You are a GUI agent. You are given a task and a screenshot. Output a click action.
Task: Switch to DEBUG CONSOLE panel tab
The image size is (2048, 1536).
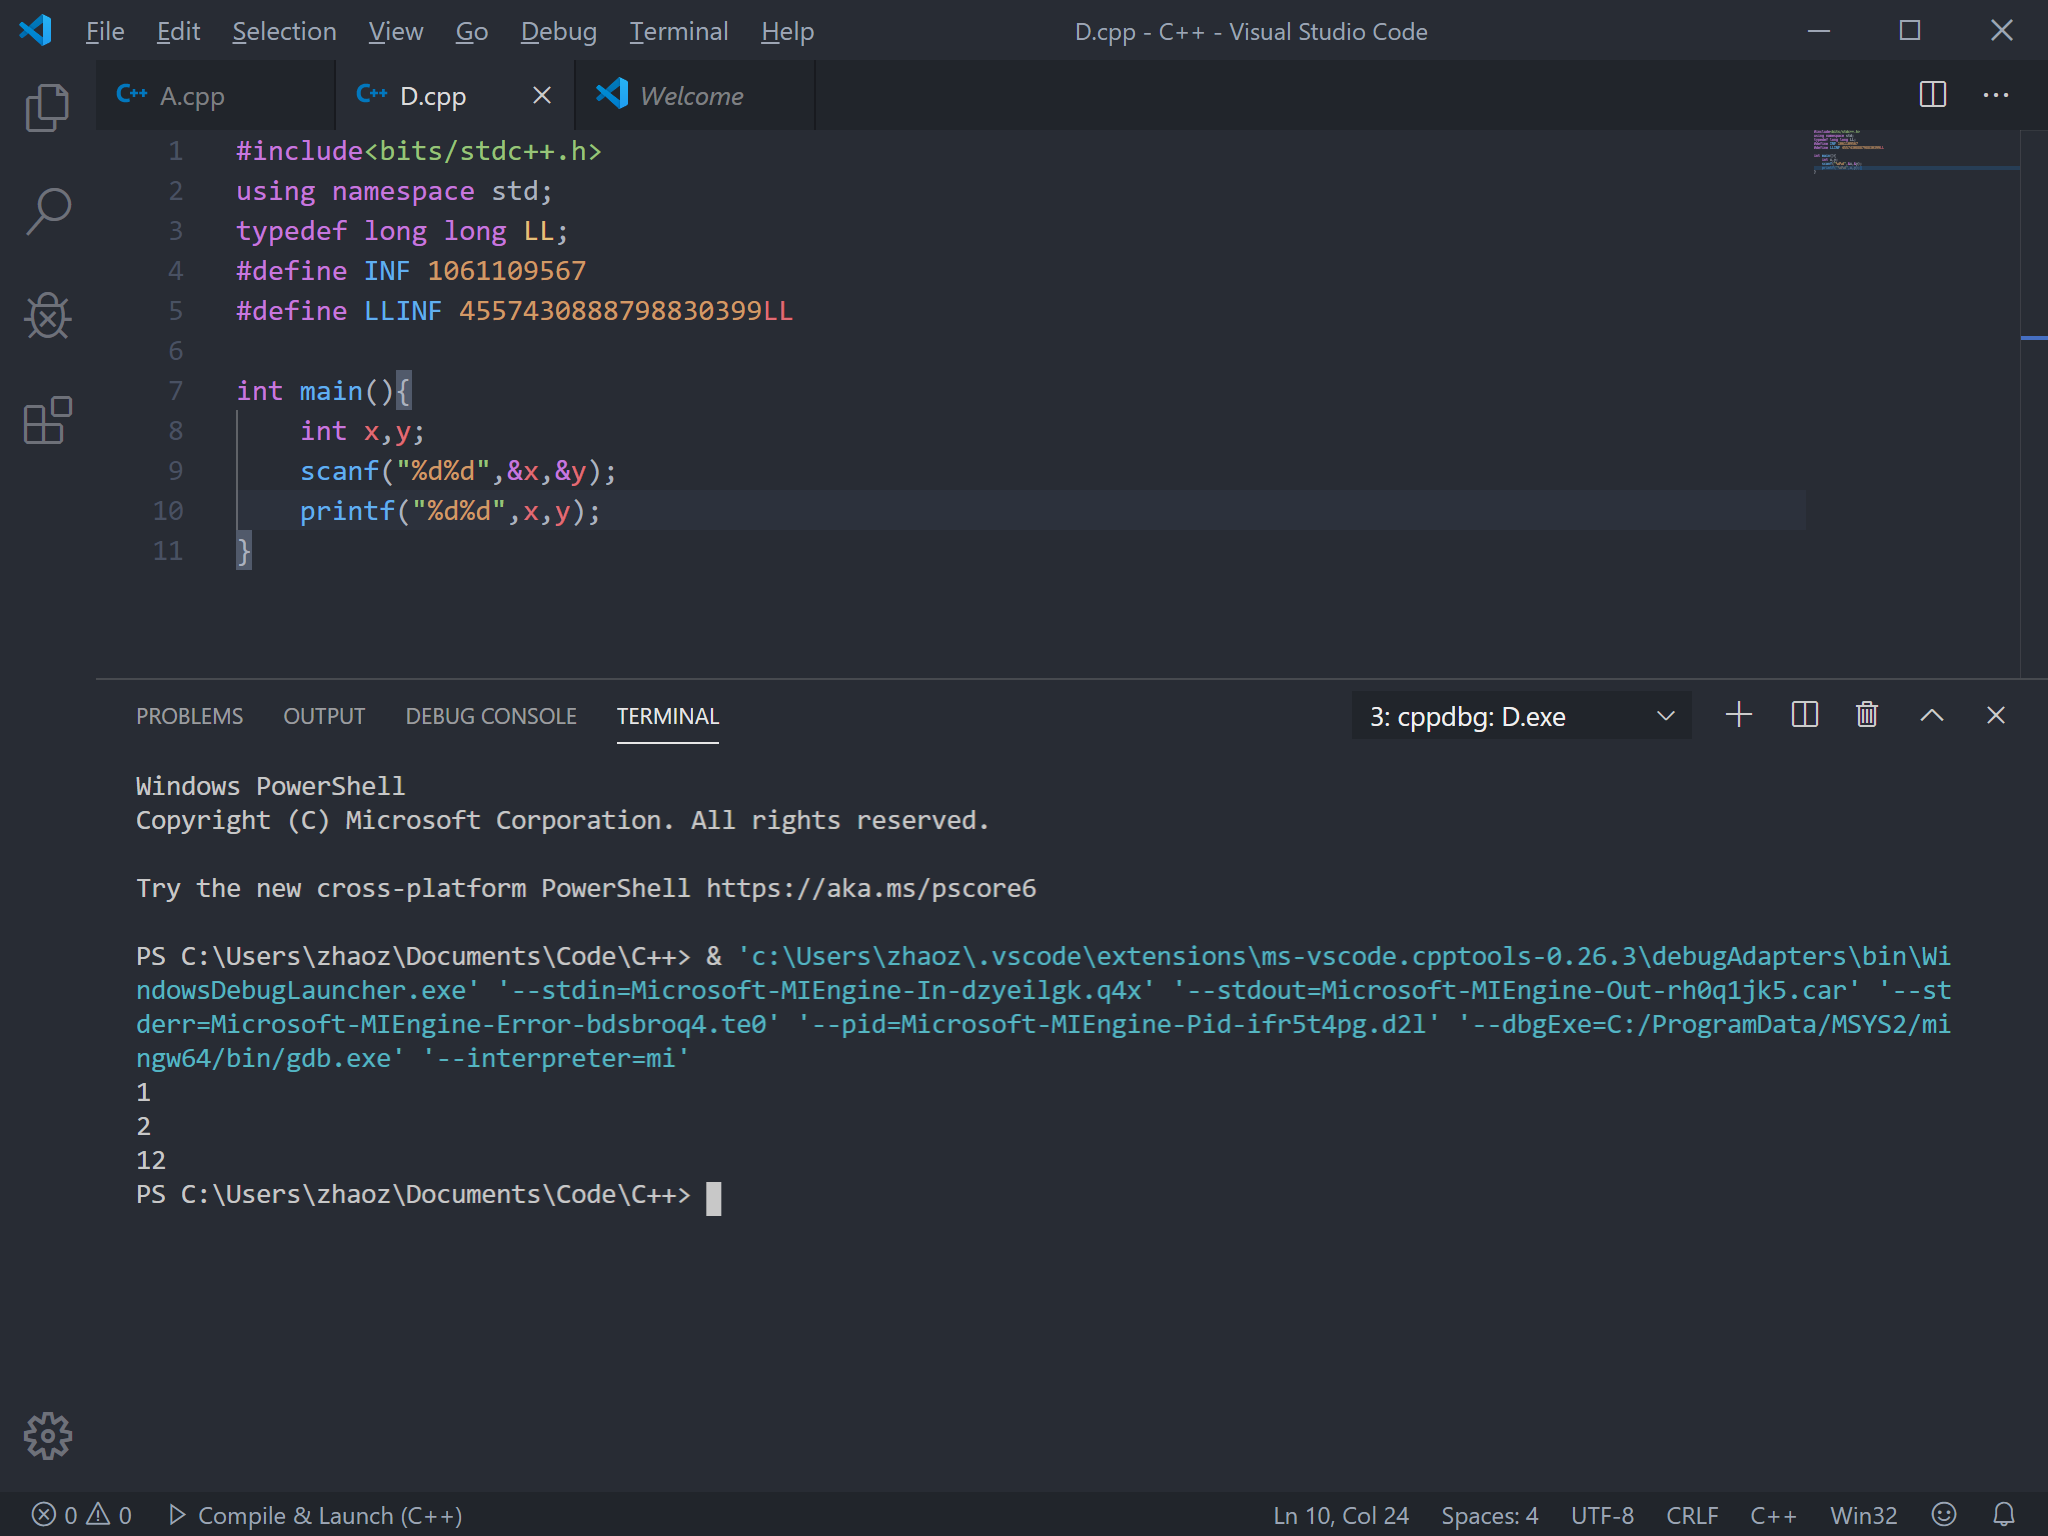(x=490, y=716)
